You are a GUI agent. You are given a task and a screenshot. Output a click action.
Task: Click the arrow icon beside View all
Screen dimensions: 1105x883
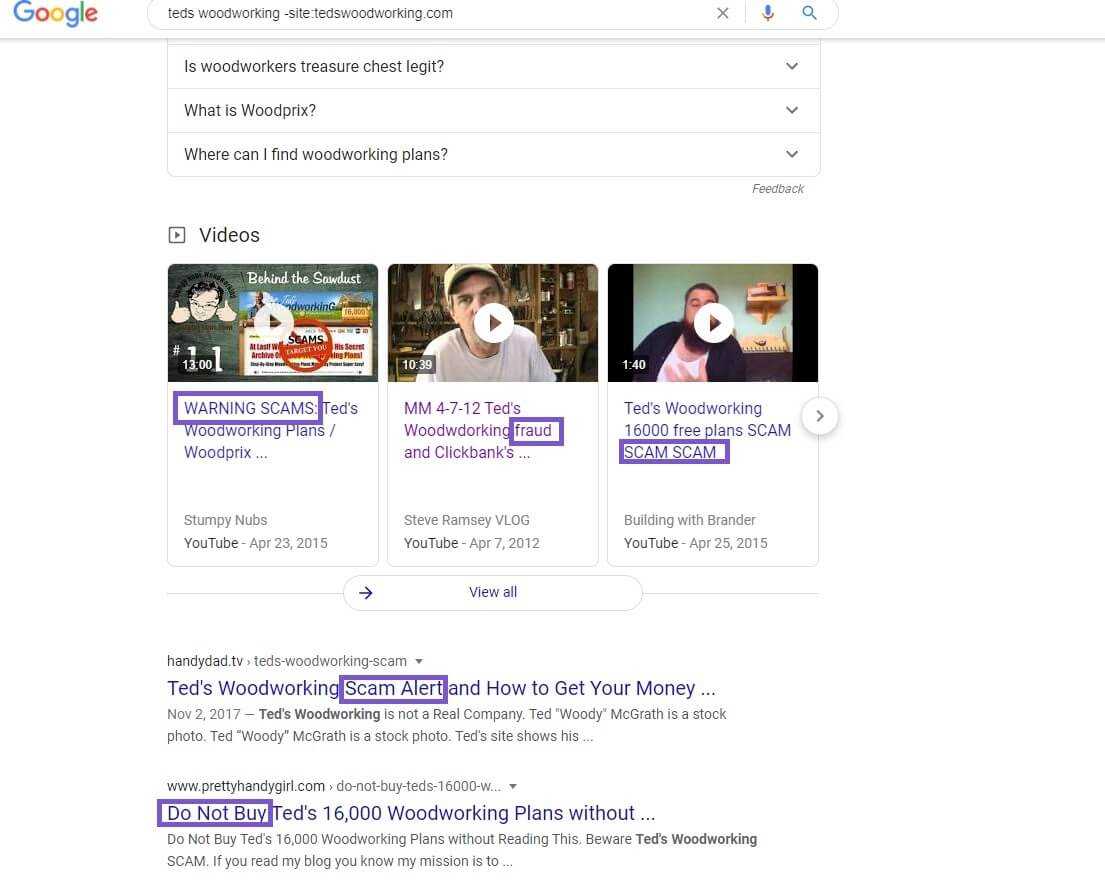pos(366,593)
